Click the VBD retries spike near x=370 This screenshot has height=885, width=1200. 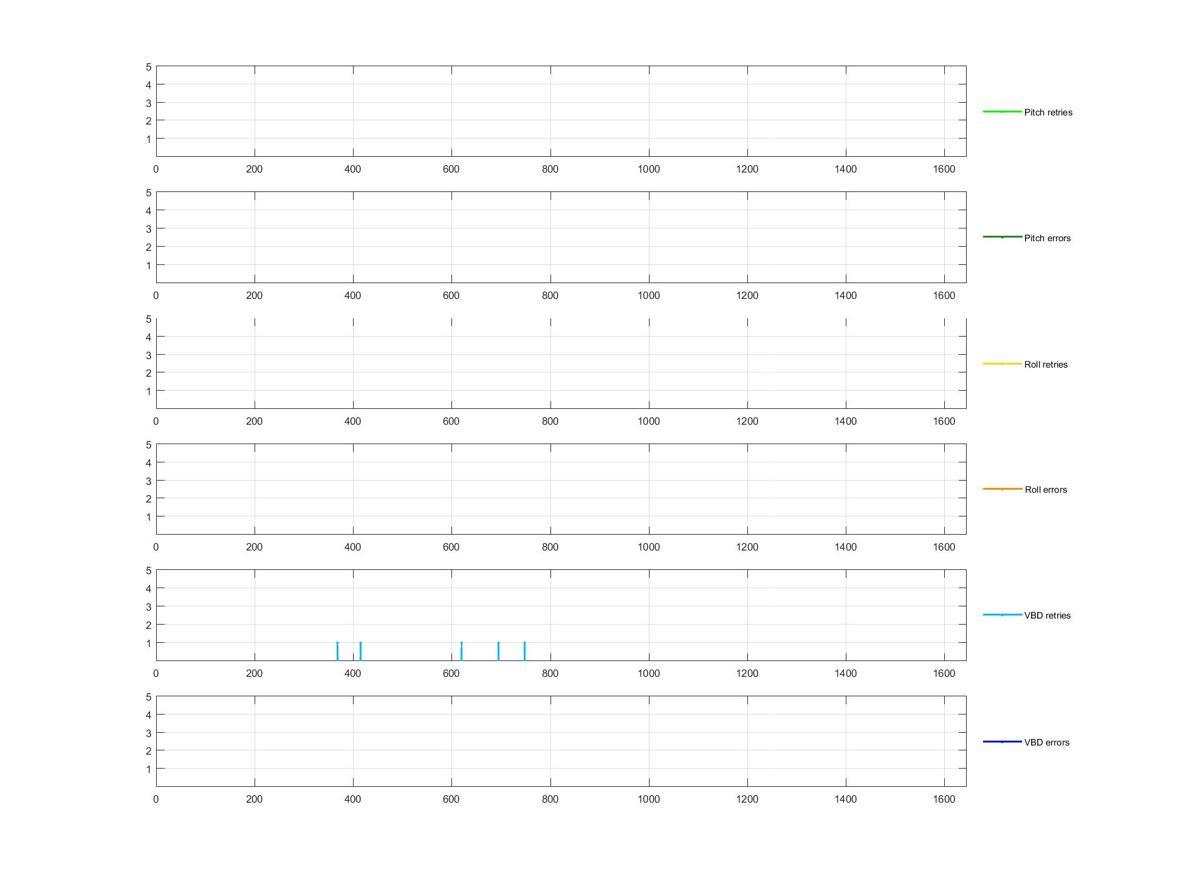(x=337, y=651)
